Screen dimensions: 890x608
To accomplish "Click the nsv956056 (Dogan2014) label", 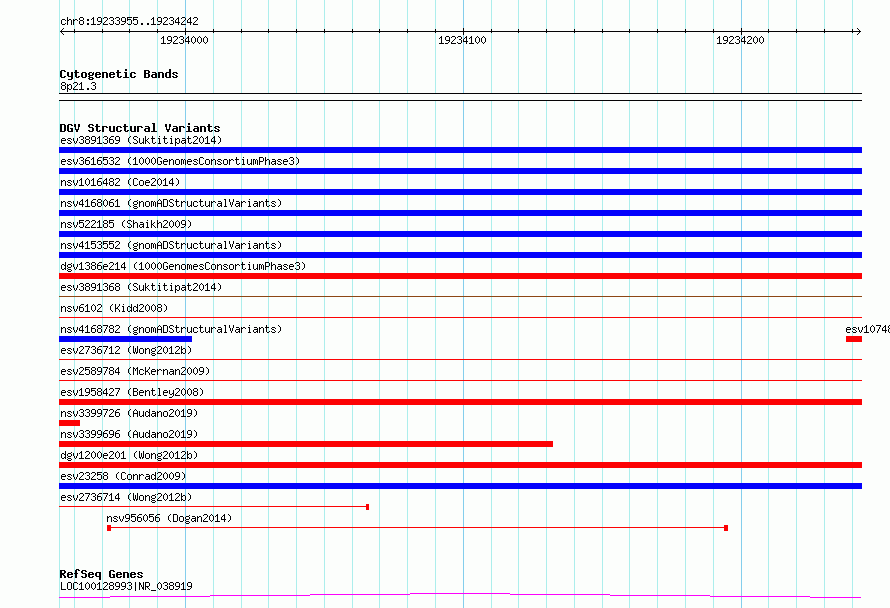I will [169, 518].
